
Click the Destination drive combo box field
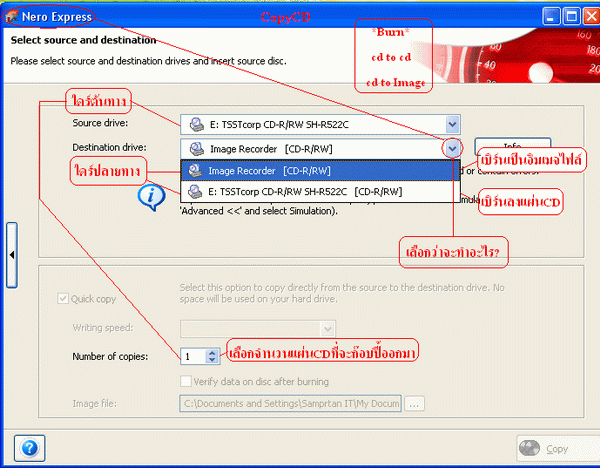[x=320, y=148]
